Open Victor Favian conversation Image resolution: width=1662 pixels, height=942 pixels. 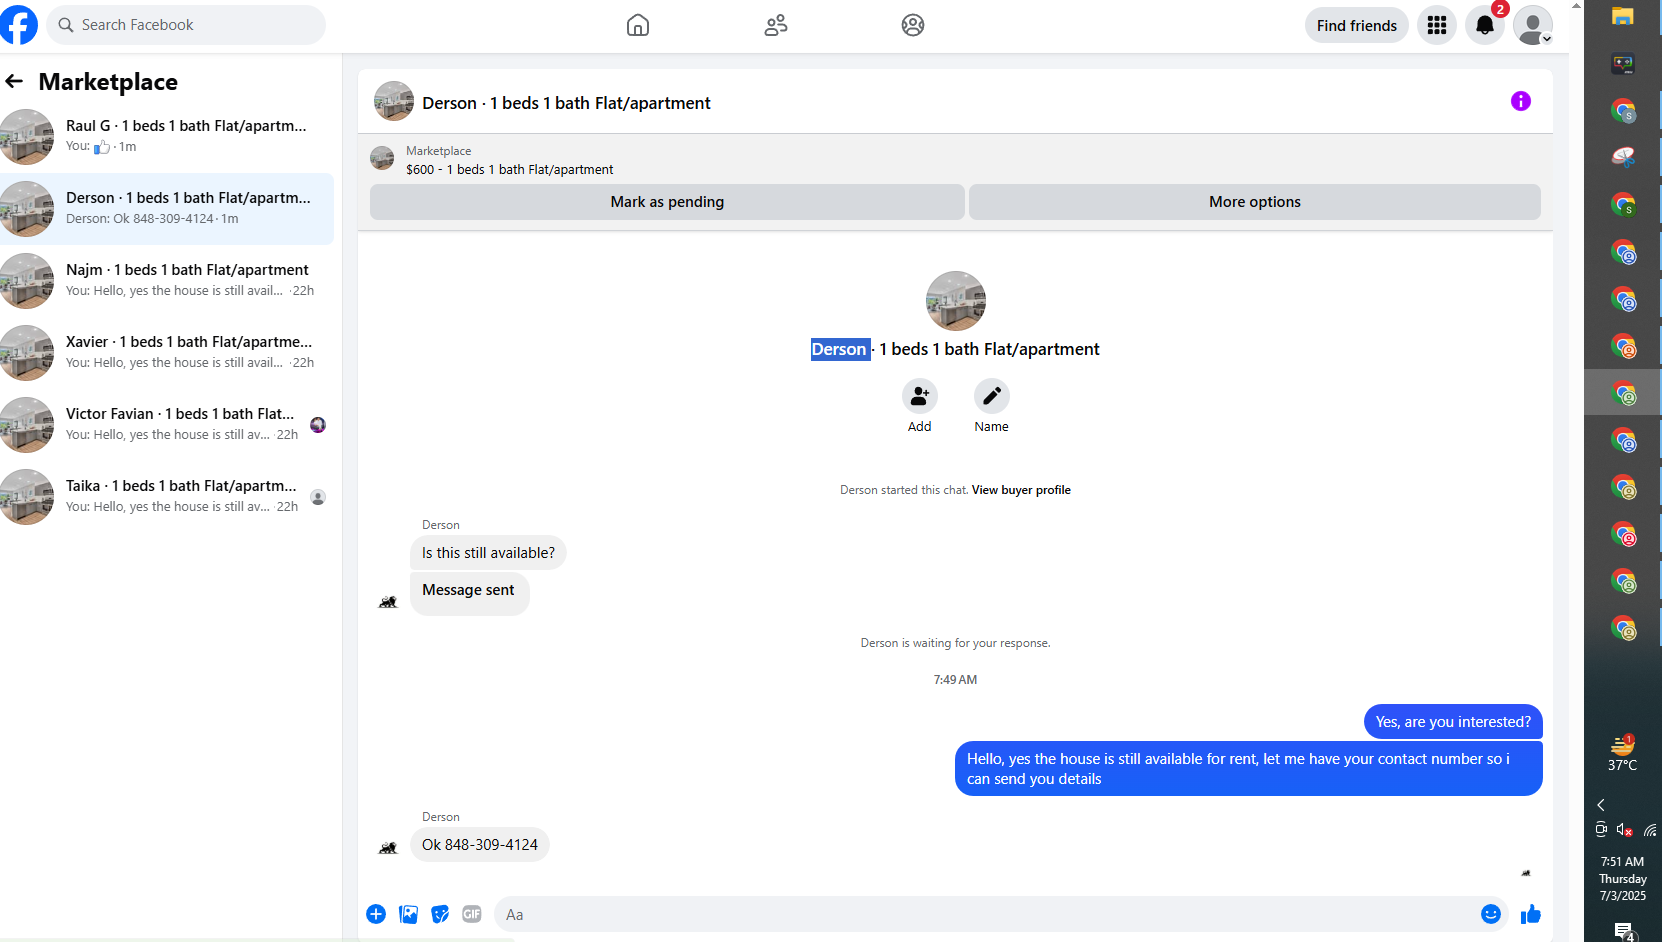coord(167,424)
